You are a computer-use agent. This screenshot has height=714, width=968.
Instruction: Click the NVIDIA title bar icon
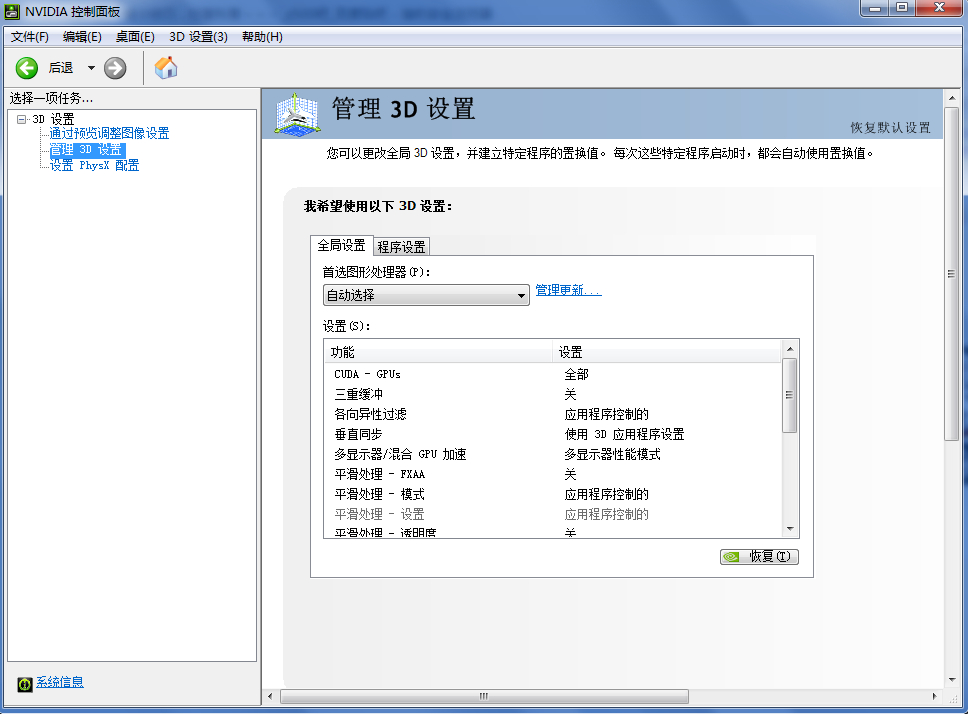pyautogui.click(x=12, y=12)
